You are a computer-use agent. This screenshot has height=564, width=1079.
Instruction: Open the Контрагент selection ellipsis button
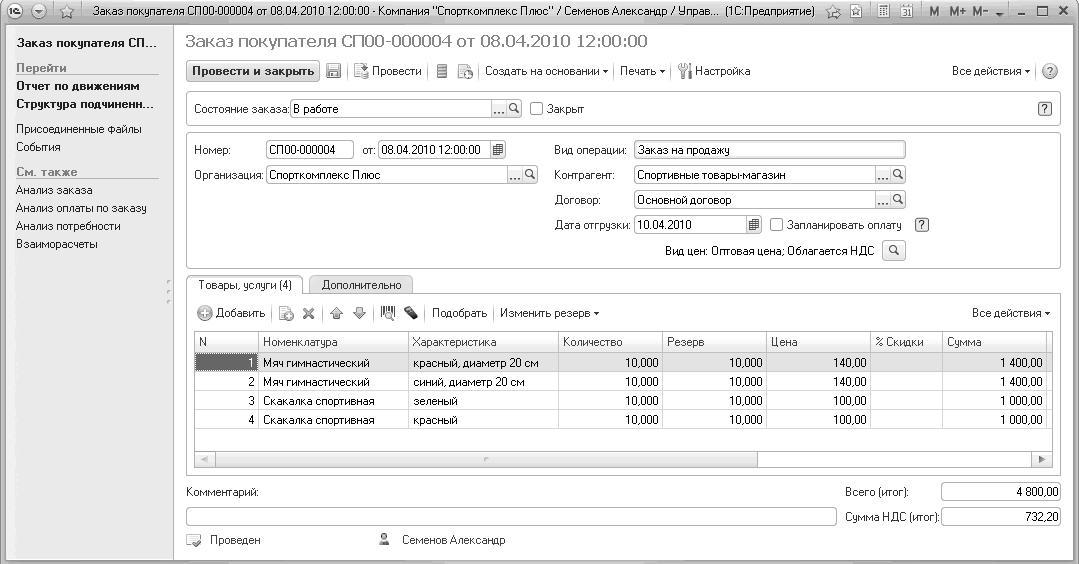(883, 175)
